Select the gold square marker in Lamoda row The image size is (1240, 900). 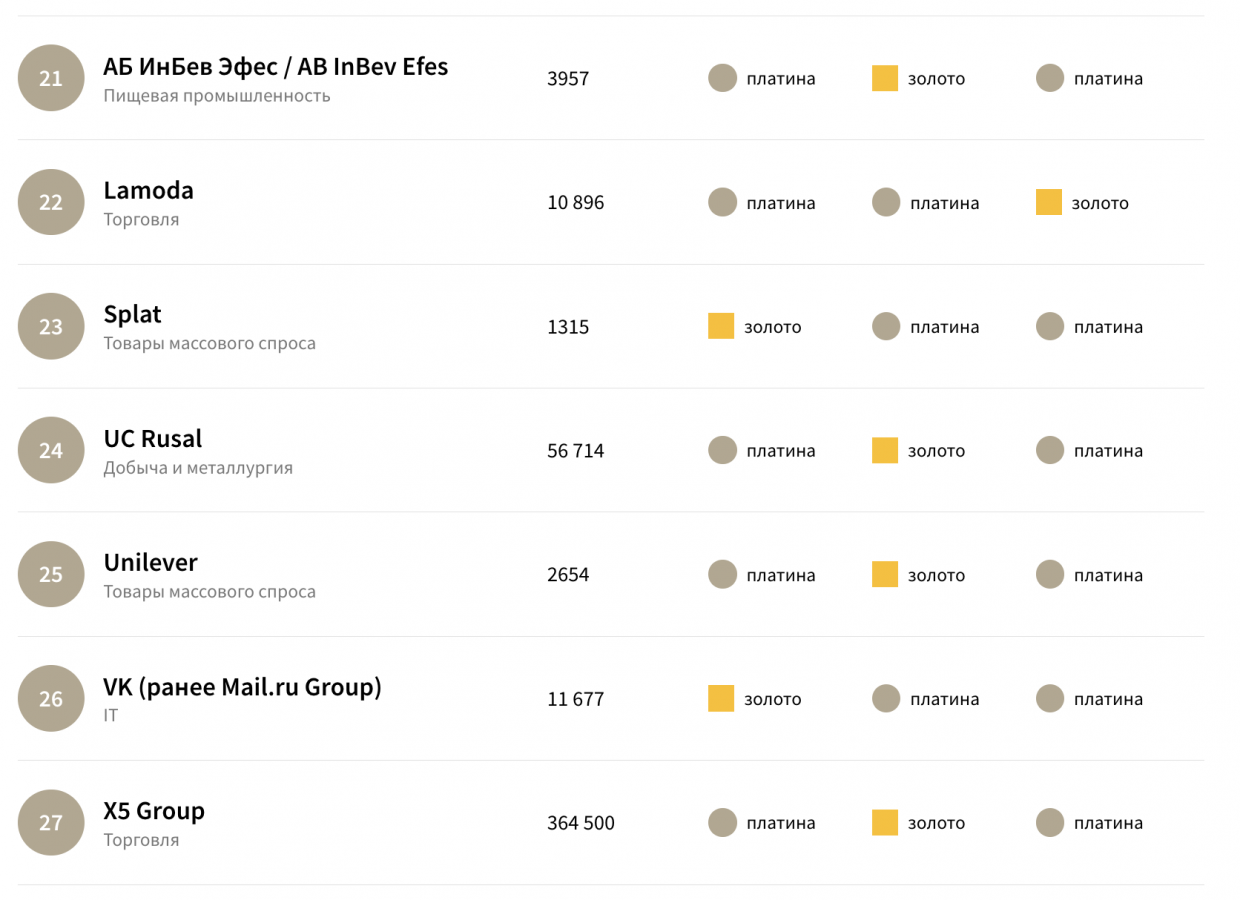coord(1049,202)
